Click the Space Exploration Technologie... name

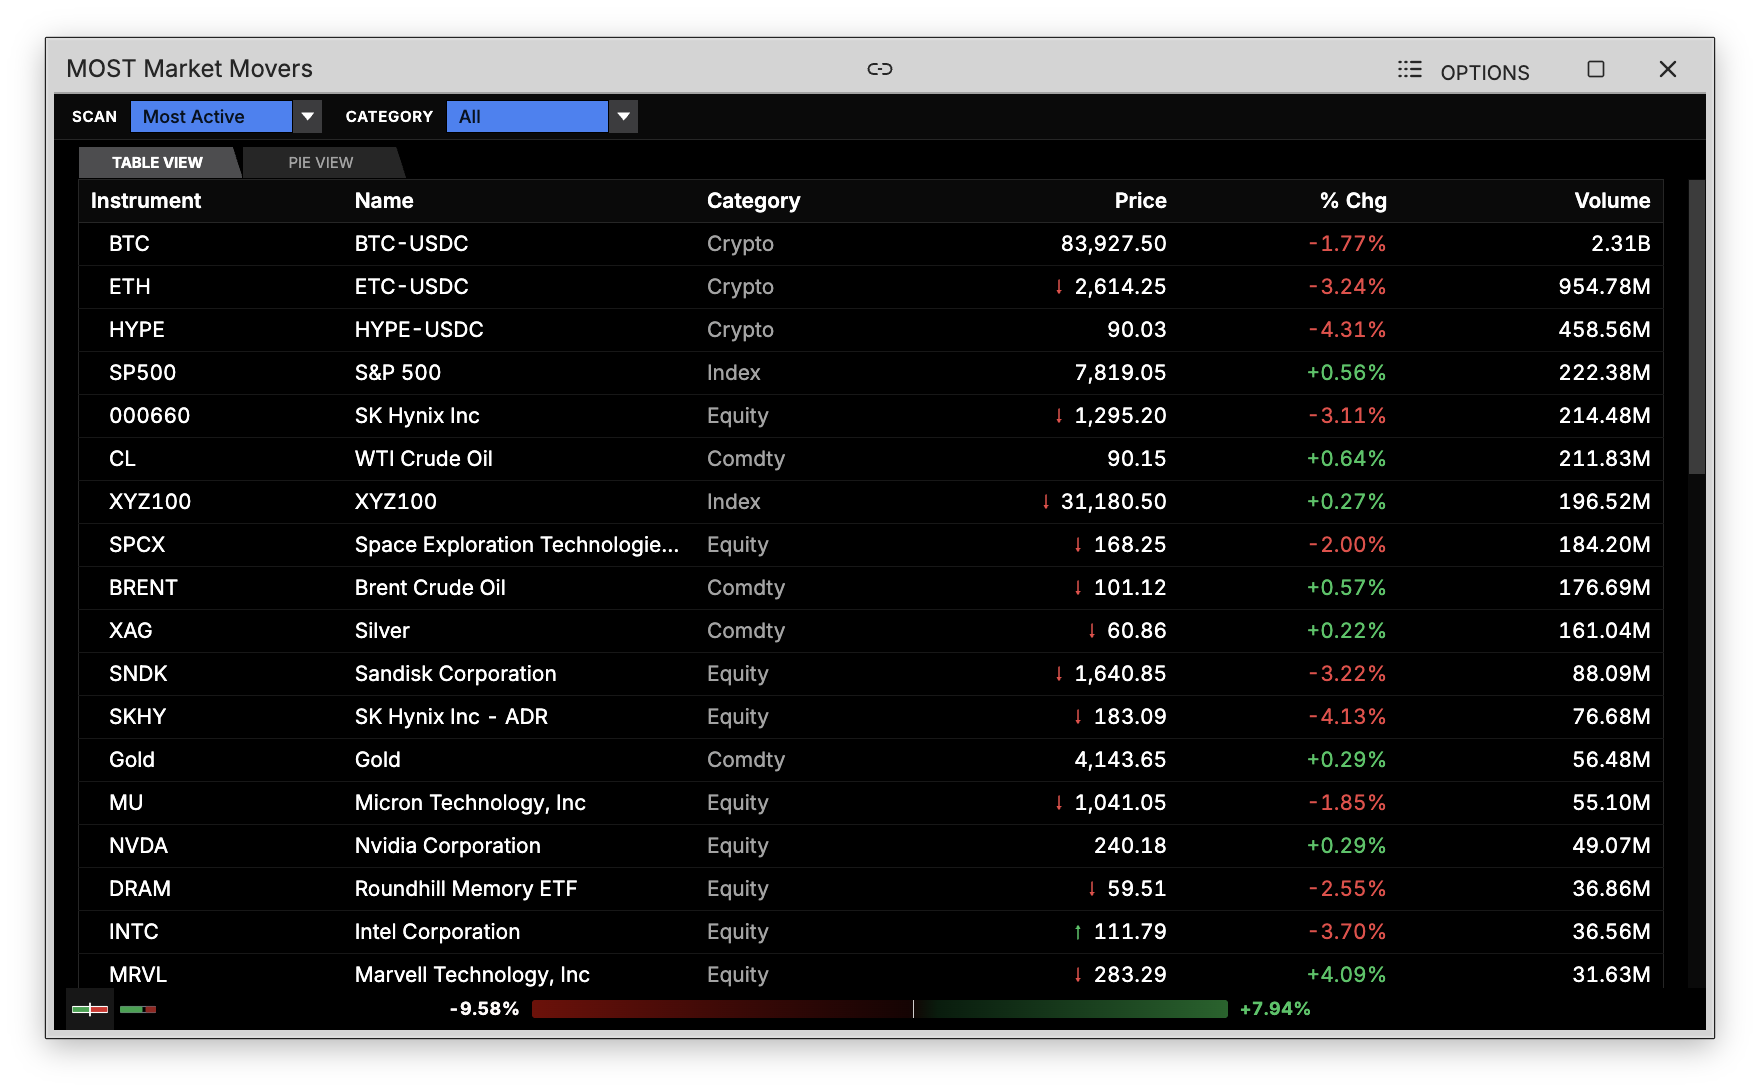point(517,545)
